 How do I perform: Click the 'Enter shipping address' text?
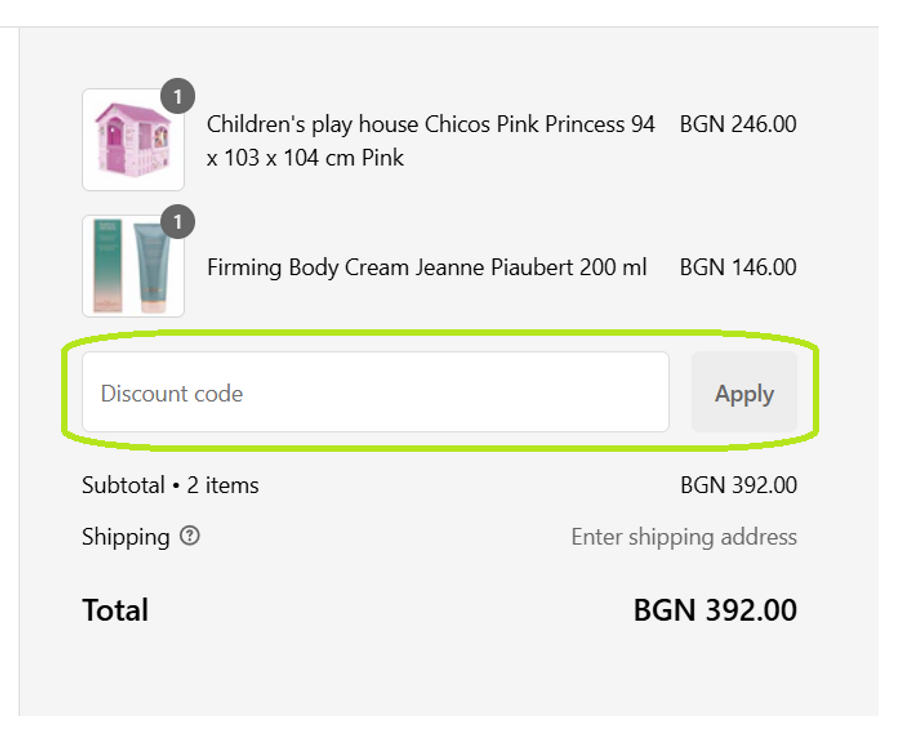tap(684, 537)
